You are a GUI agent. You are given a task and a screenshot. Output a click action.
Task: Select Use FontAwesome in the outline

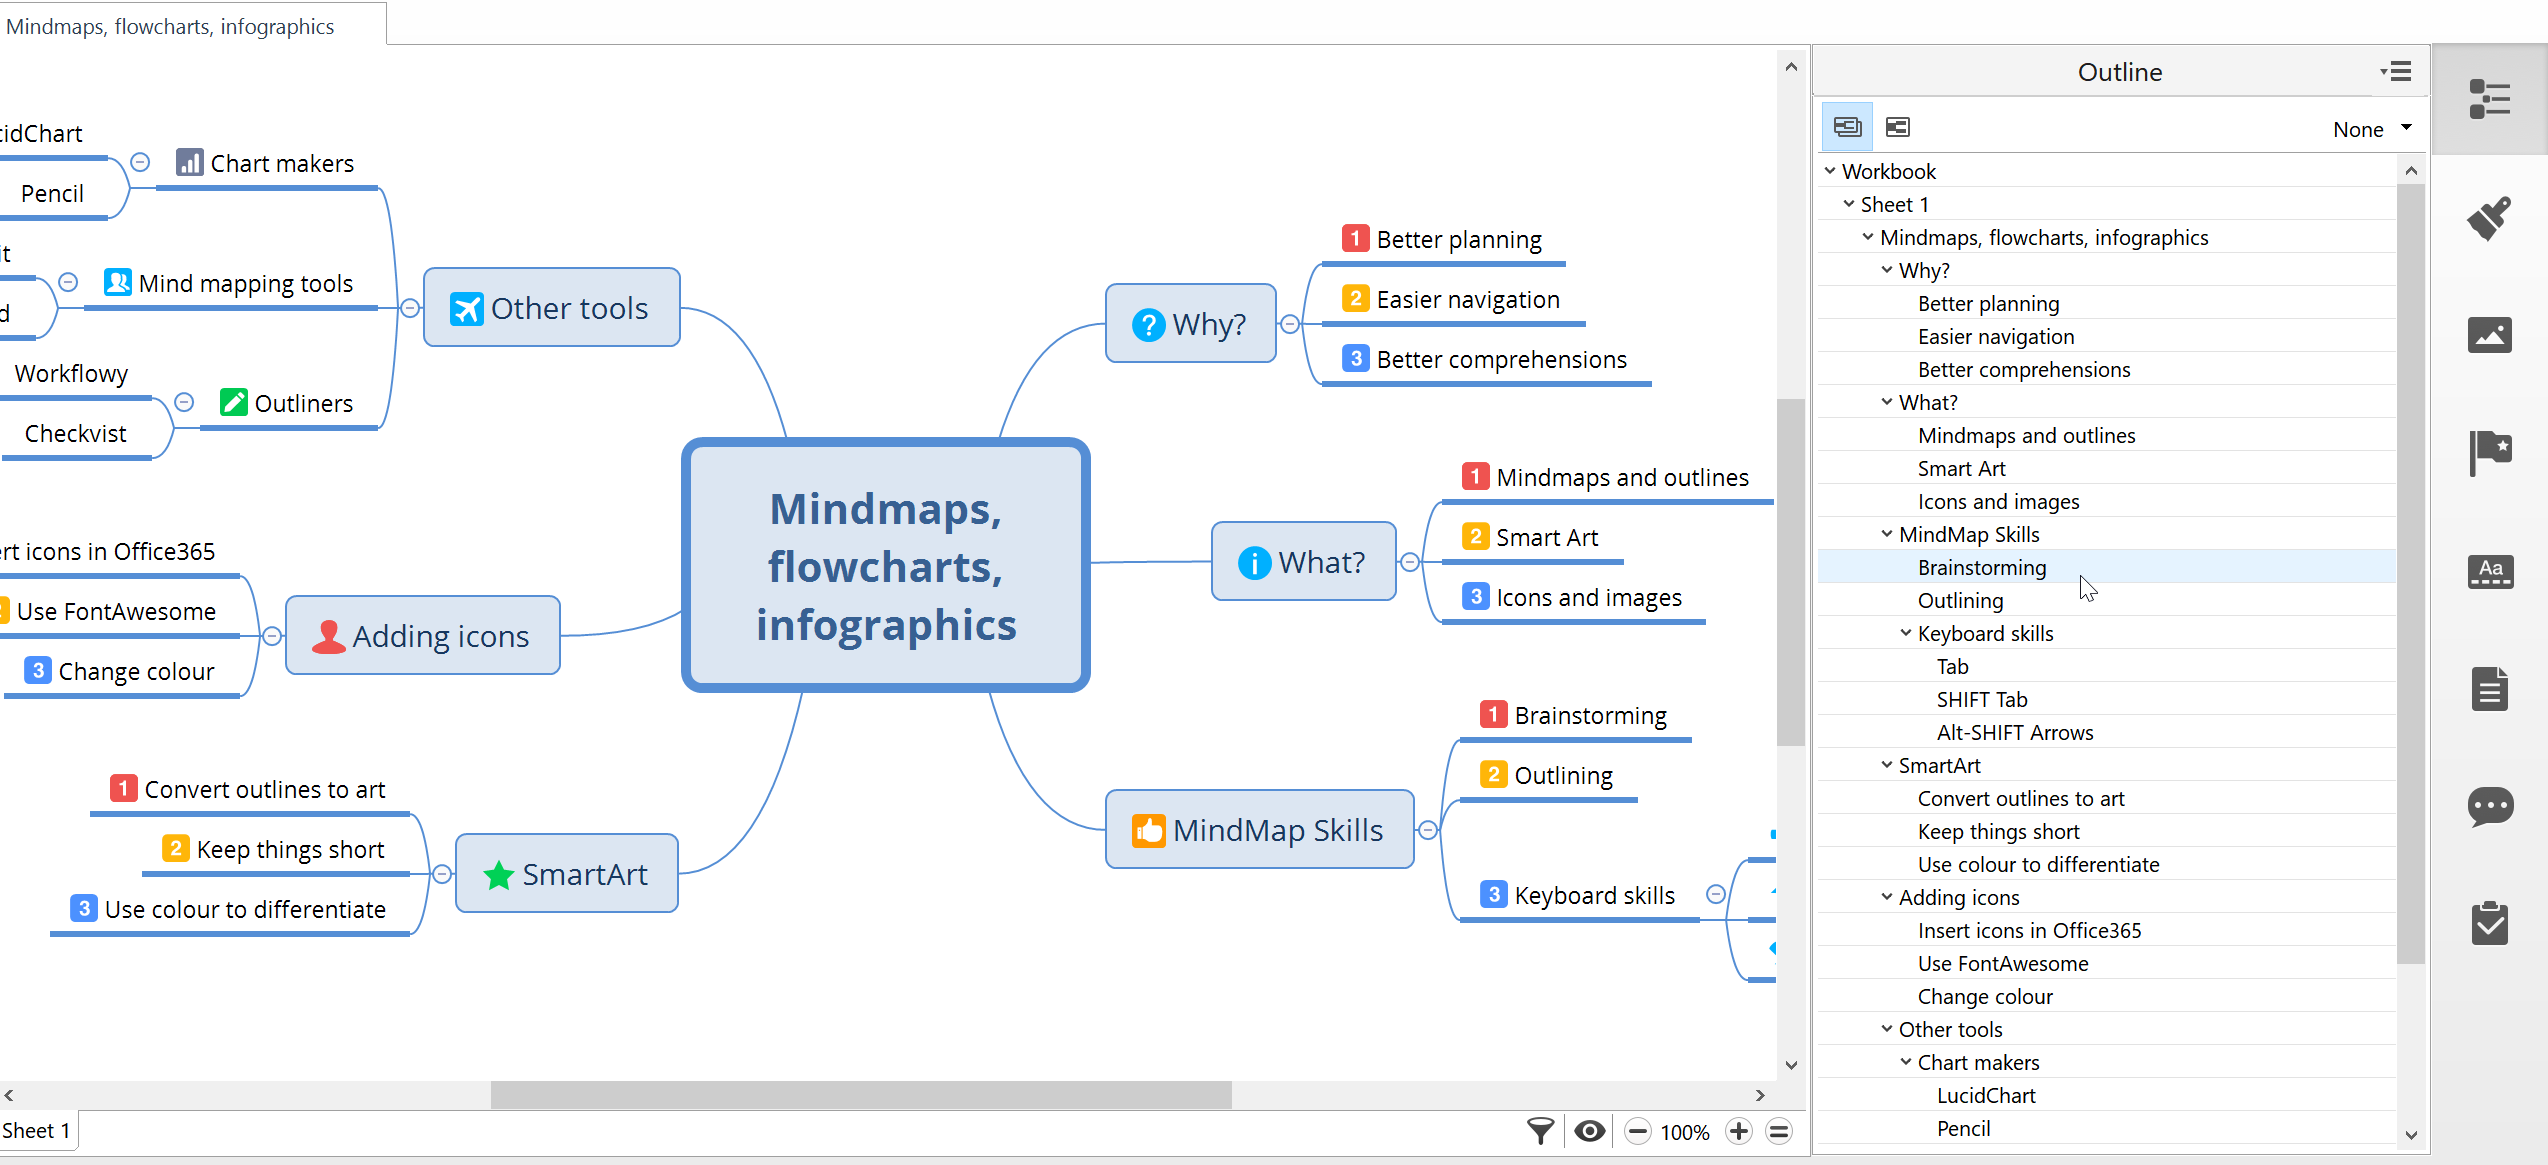click(2106, 963)
